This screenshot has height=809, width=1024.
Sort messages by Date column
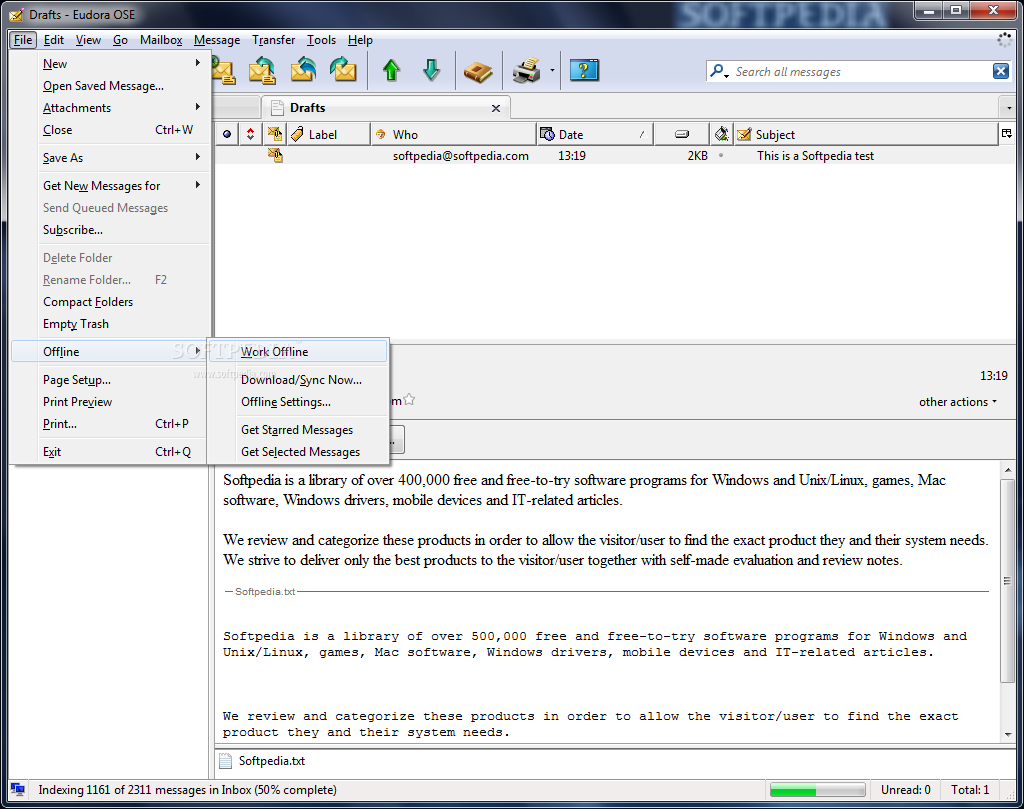tap(596, 135)
